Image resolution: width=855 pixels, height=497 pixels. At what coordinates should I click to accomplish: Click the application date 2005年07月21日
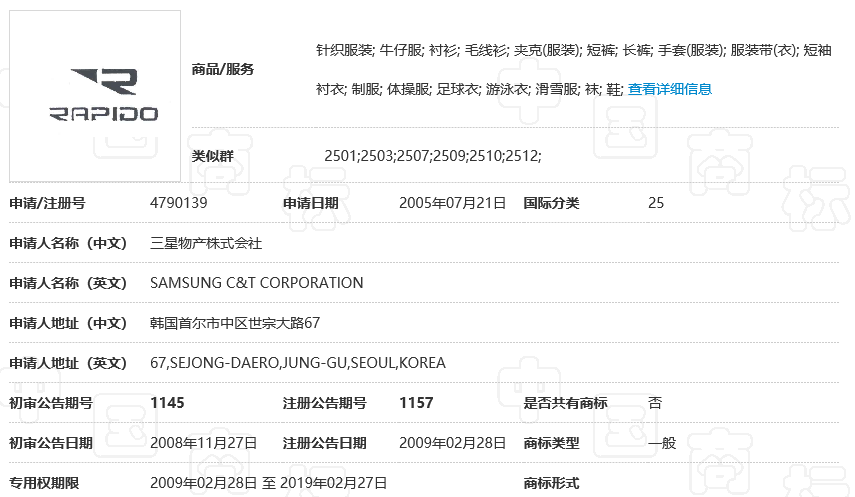tap(452, 203)
